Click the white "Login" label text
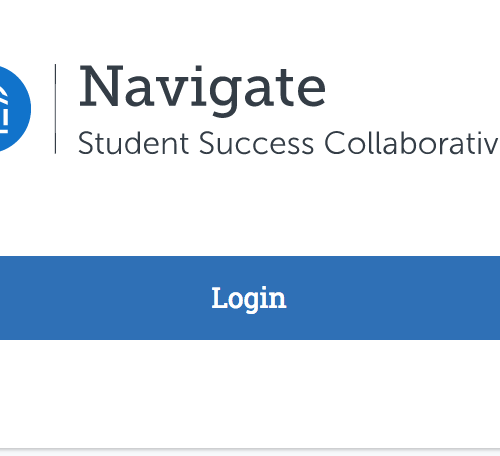Image resolution: width=500 pixels, height=456 pixels. [x=249, y=298]
